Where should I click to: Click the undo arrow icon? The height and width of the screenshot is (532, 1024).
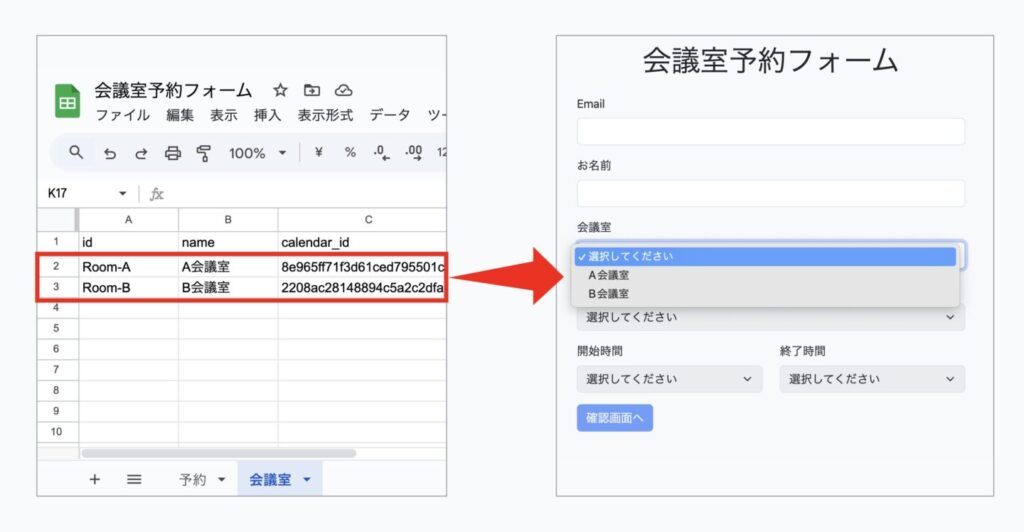110,153
